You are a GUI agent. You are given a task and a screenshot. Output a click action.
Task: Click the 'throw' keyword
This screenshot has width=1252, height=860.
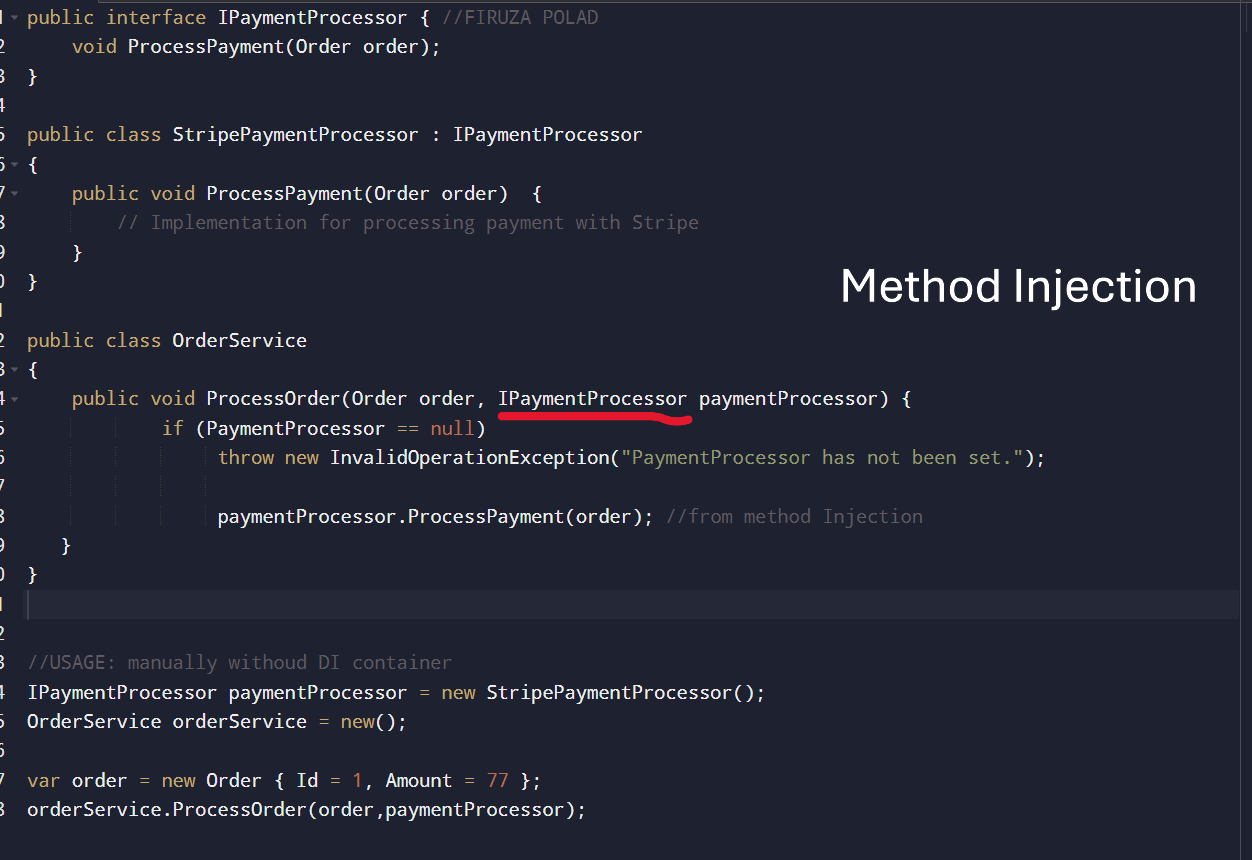click(245, 458)
